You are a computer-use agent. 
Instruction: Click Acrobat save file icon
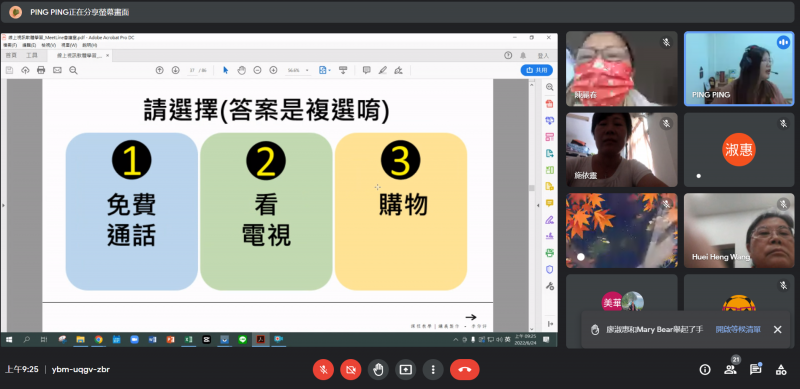(9, 70)
